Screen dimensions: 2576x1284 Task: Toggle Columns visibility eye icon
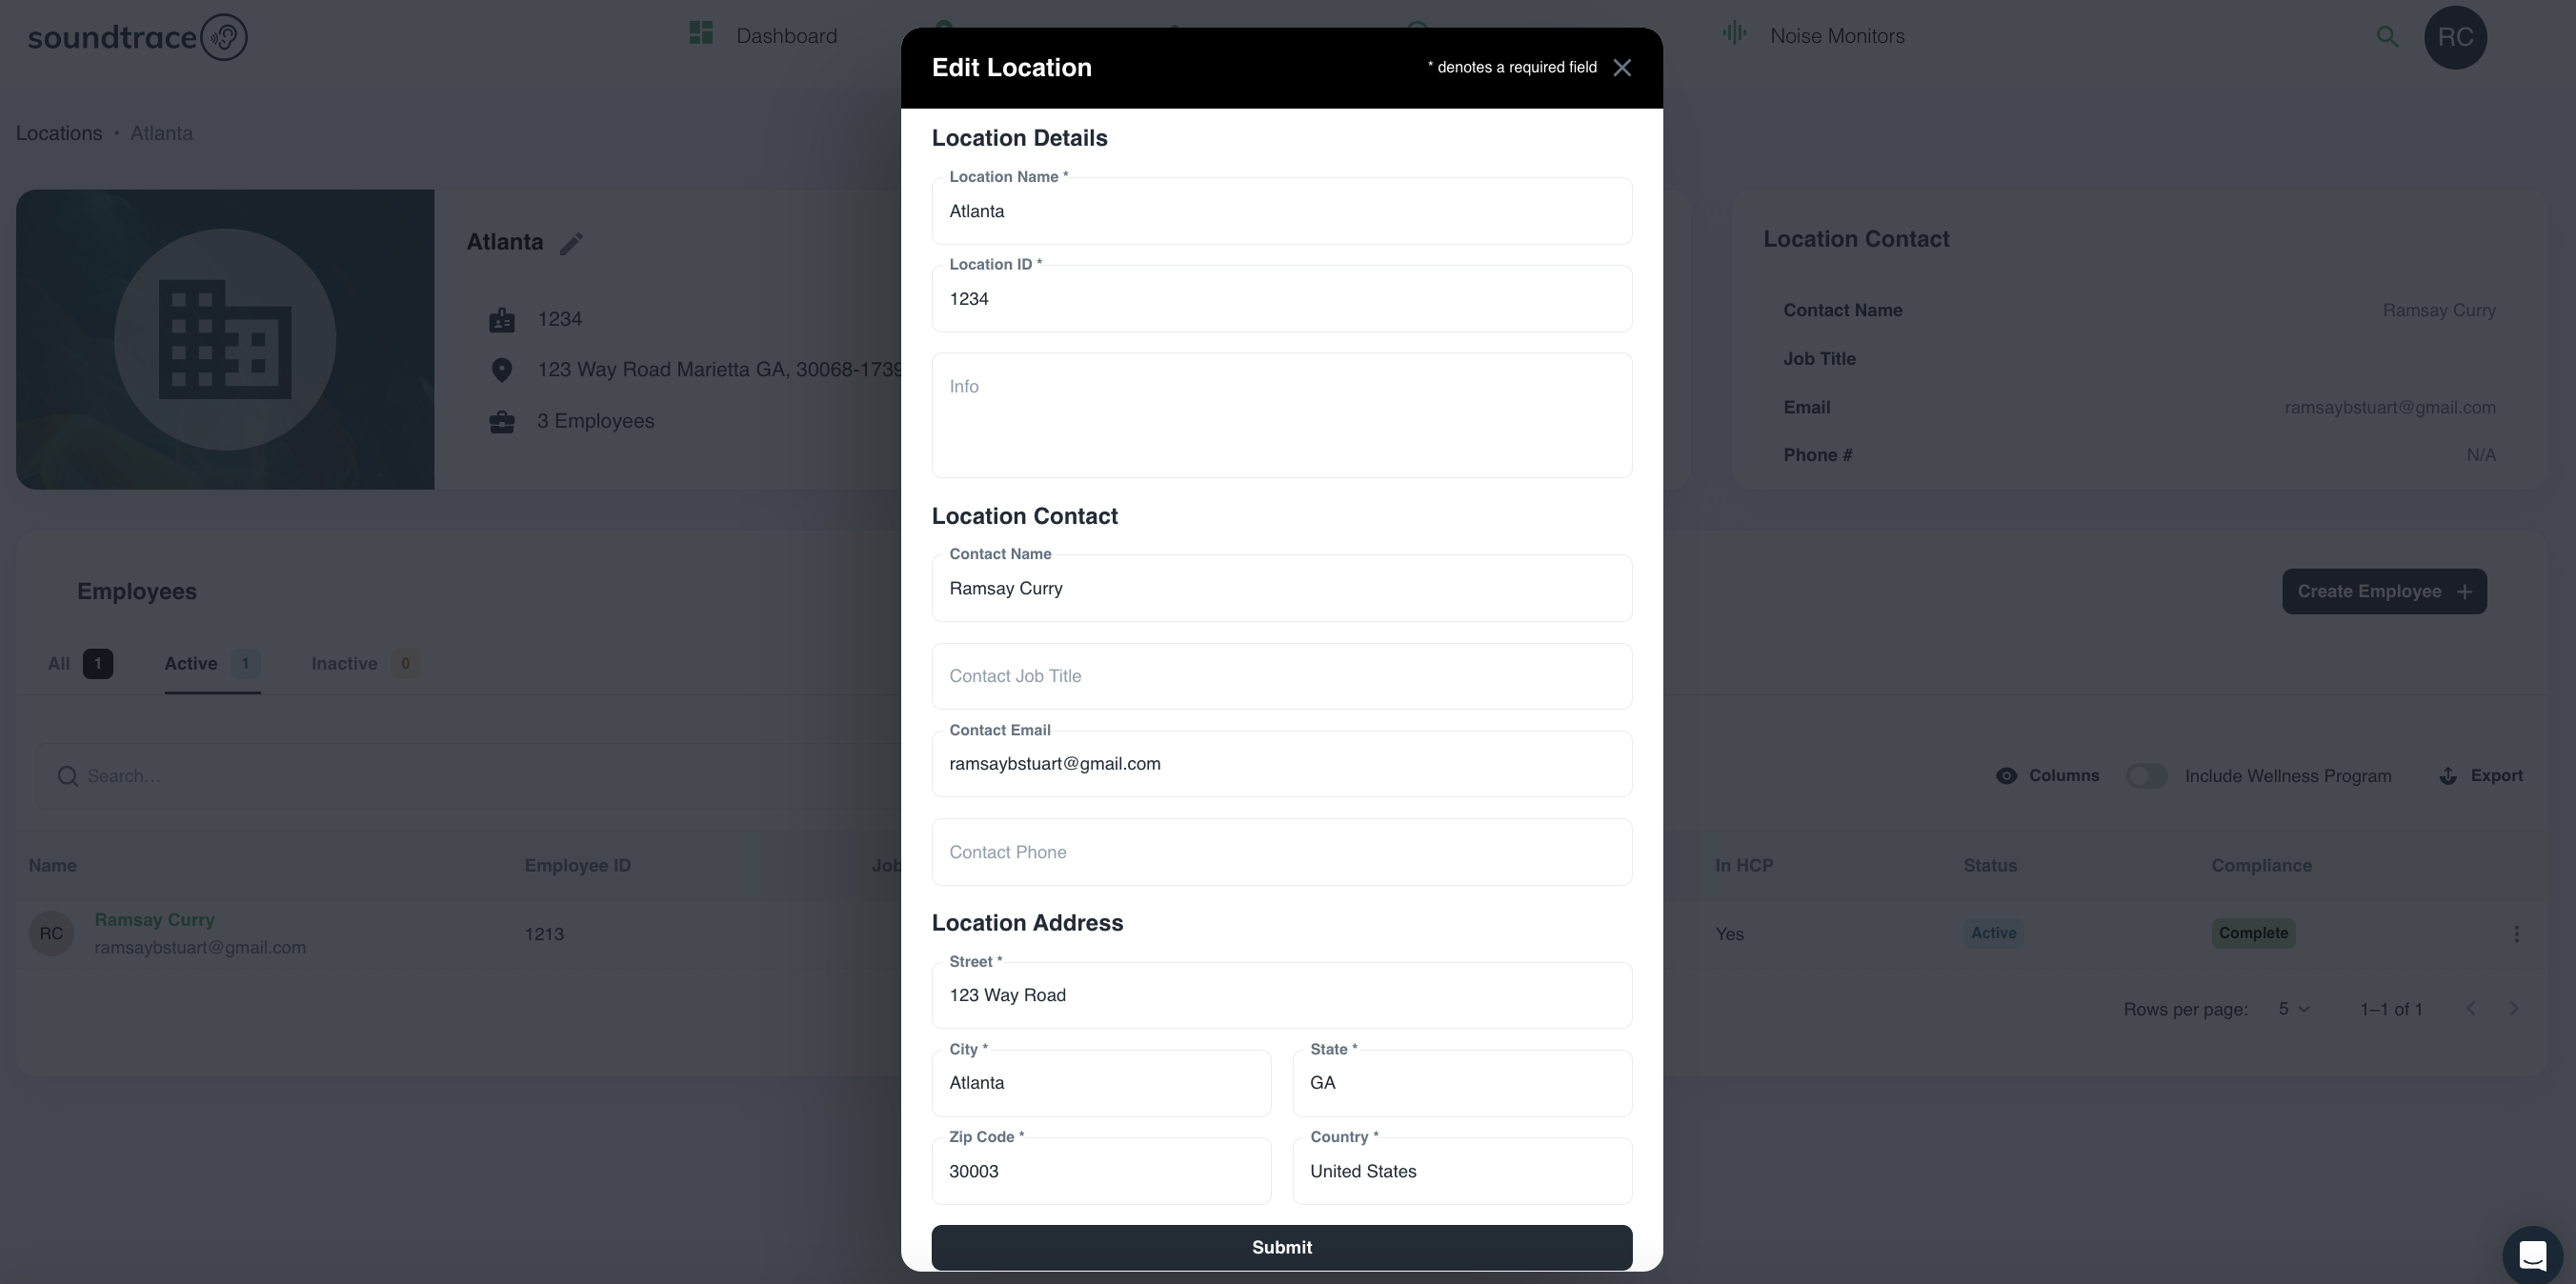point(2006,776)
